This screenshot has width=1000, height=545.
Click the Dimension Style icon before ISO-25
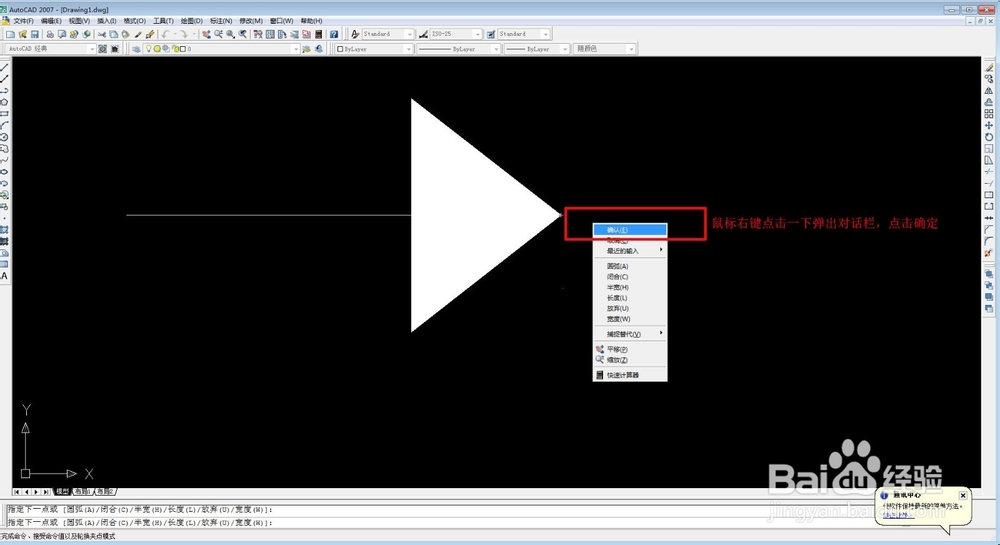423,34
